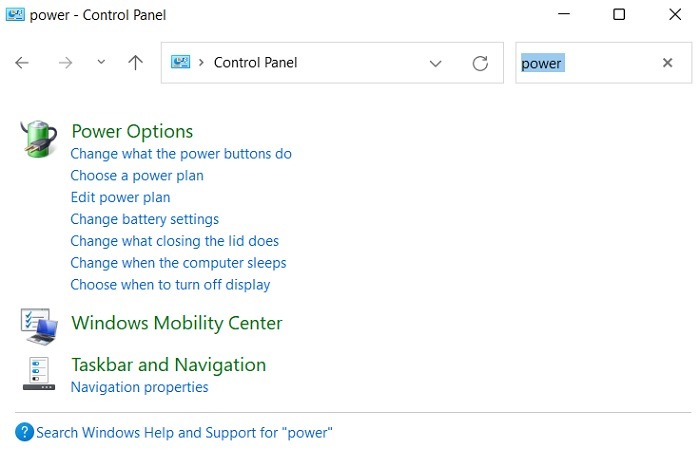Expand the address bar path chevron
700x467 pixels.
[203, 63]
